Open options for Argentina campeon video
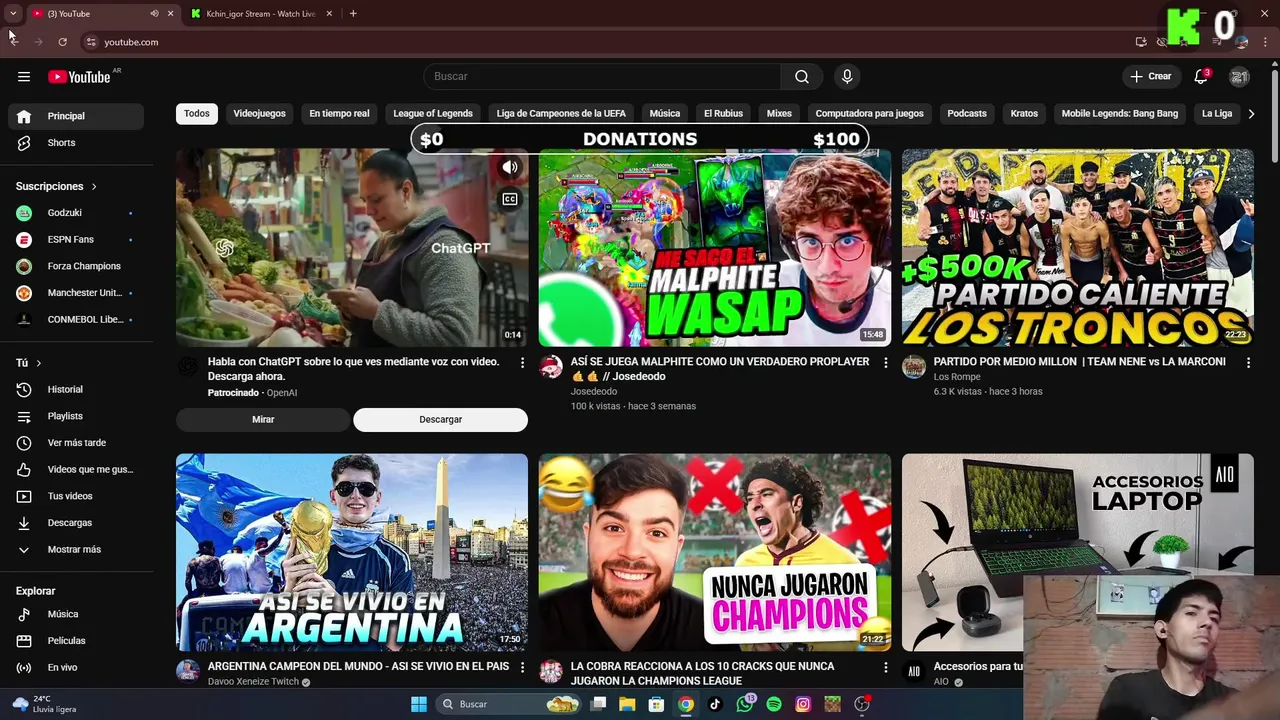1280x720 pixels. (522, 667)
